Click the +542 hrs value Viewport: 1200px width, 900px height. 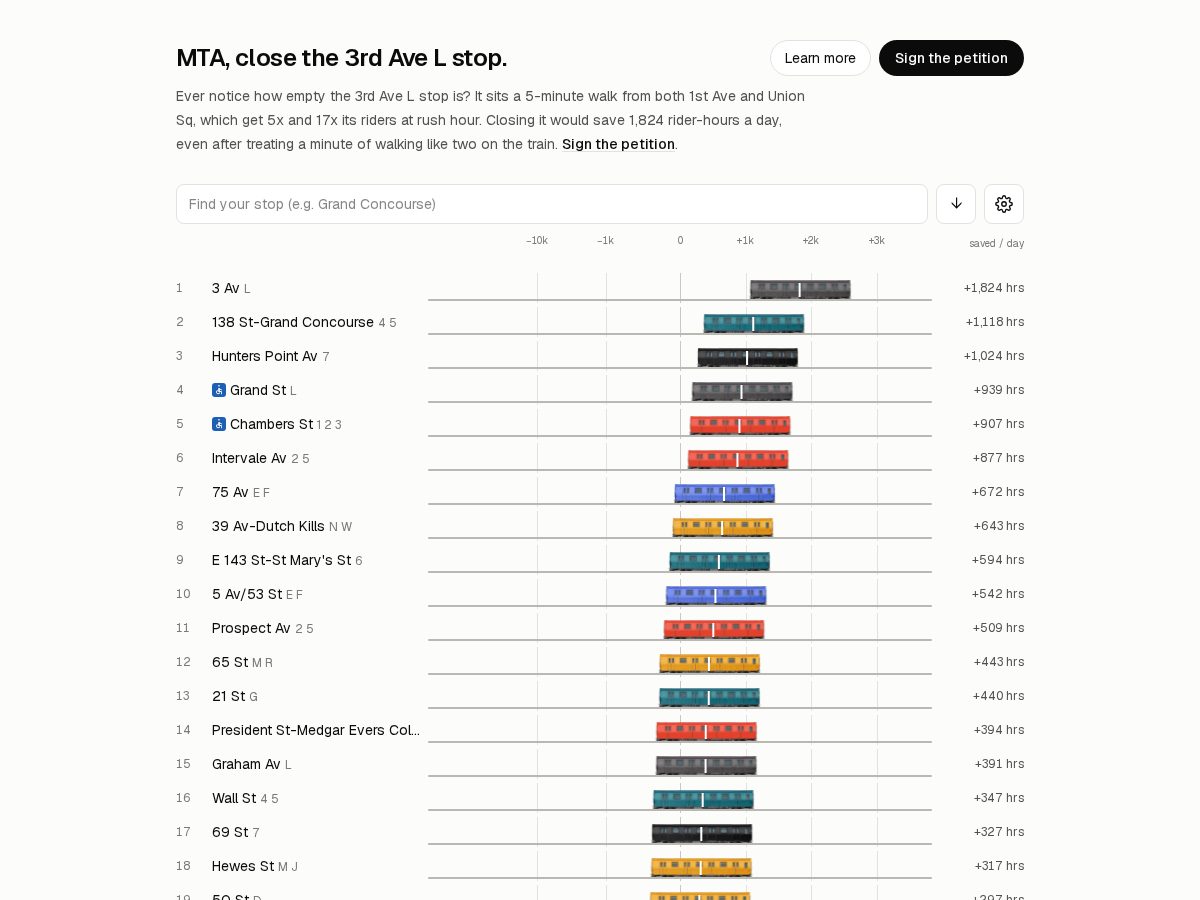tap(998, 594)
